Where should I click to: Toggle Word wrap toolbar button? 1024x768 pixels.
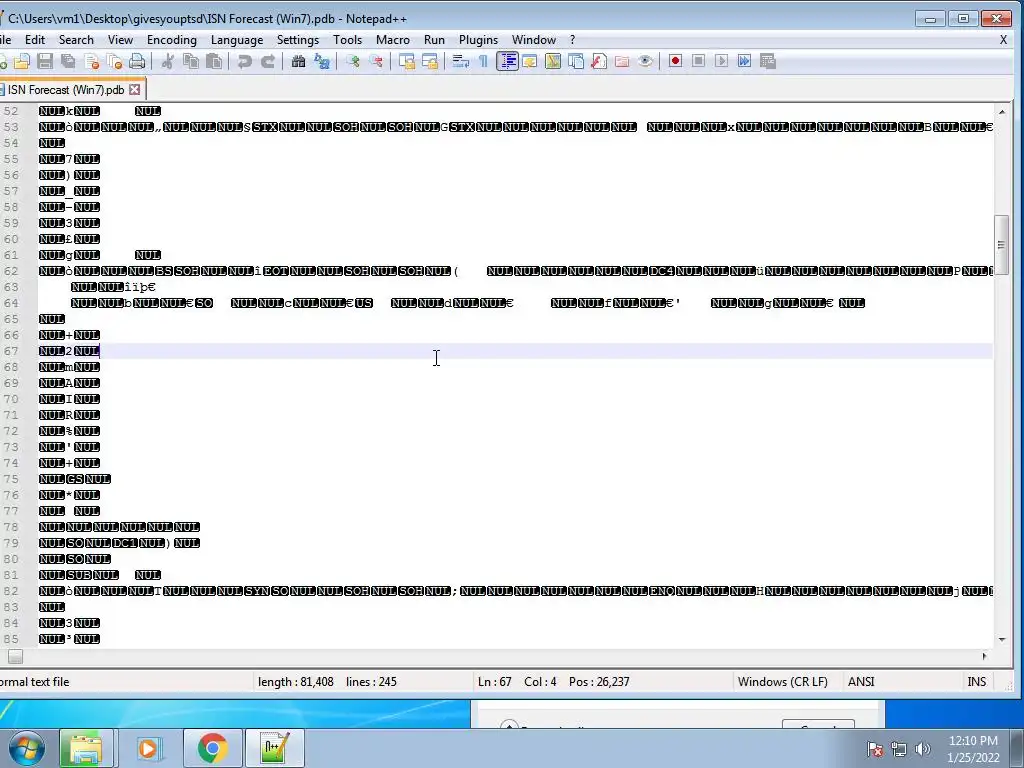pos(460,61)
